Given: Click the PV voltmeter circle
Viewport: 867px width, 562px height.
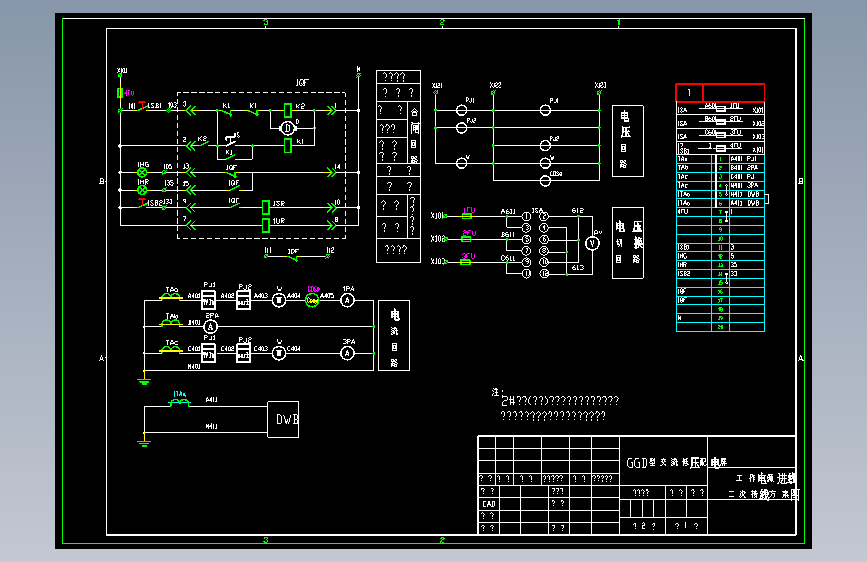Looking at the screenshot, I should tap(593, 243).
